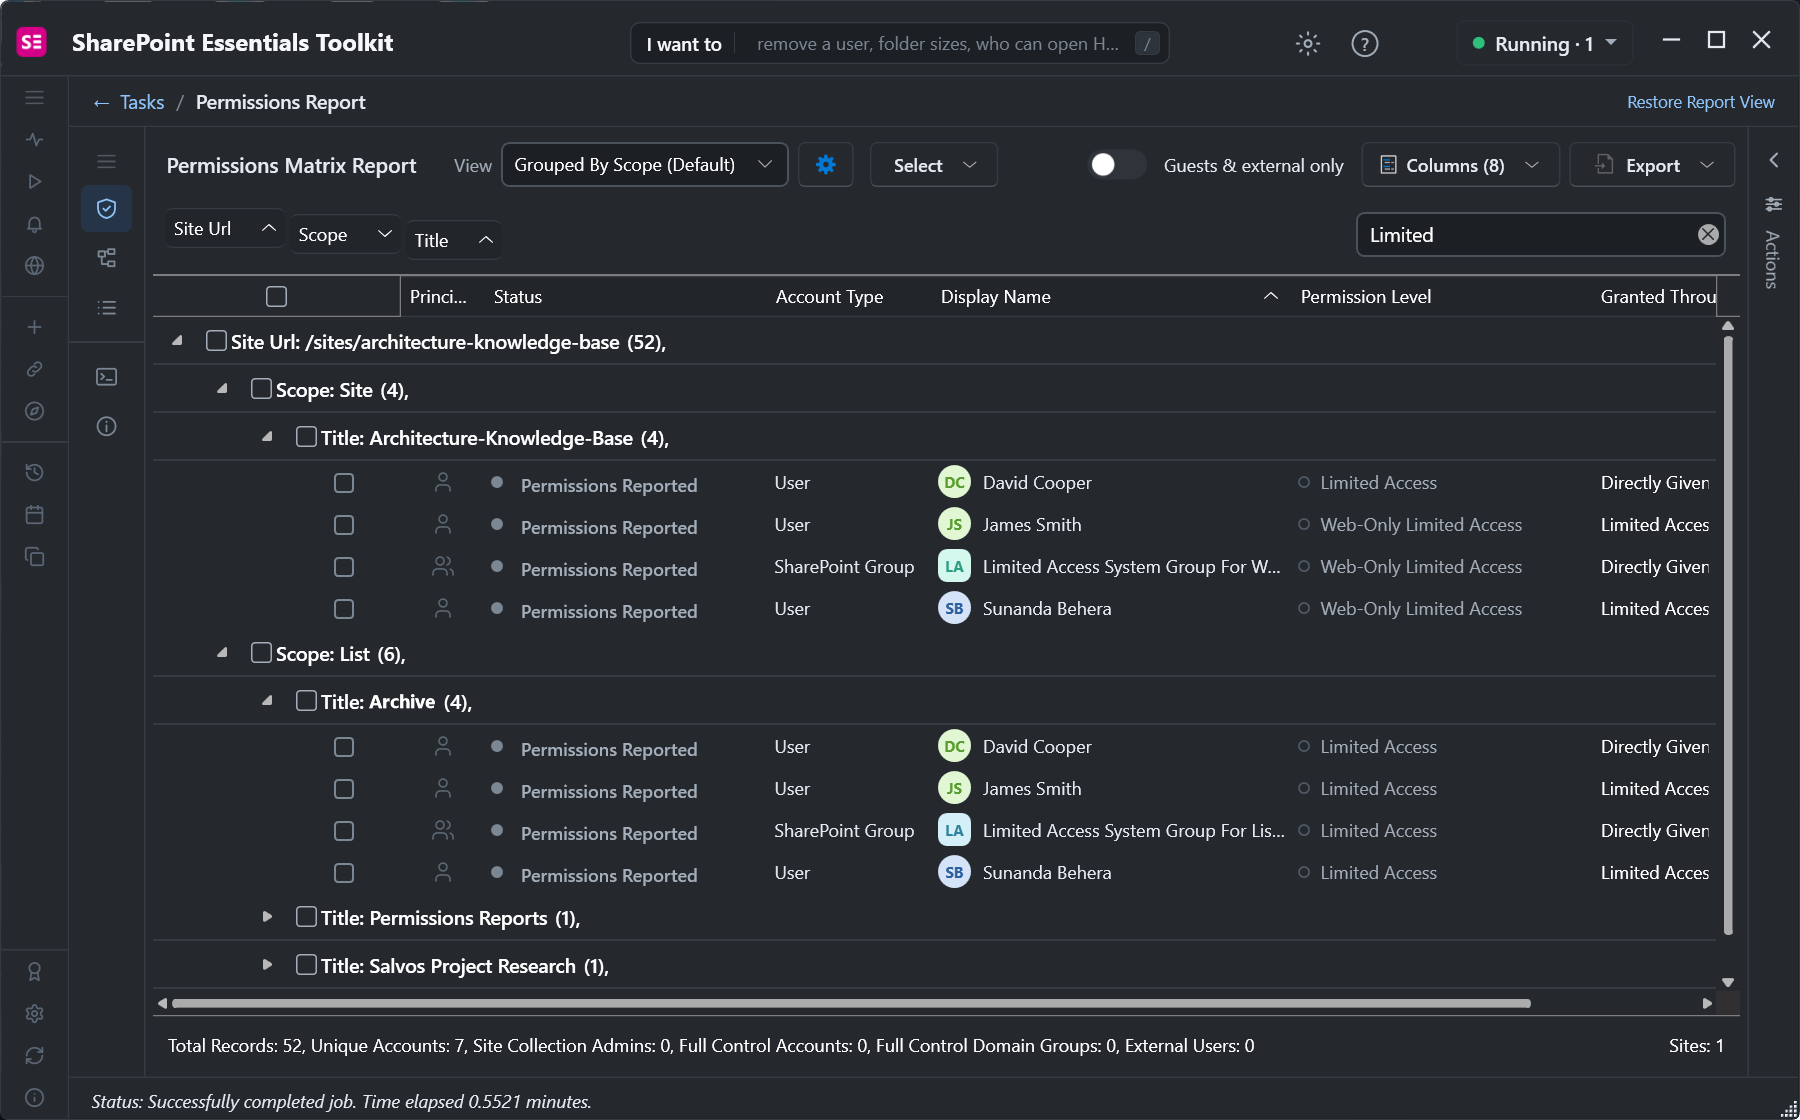Click the link chain icon in sidebar

pos(35,370)
